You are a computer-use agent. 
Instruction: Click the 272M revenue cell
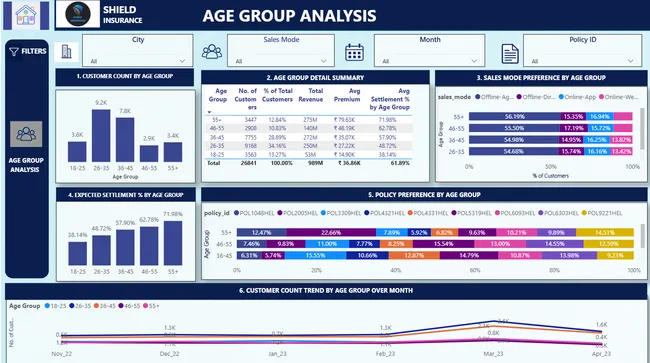[310, 137]
